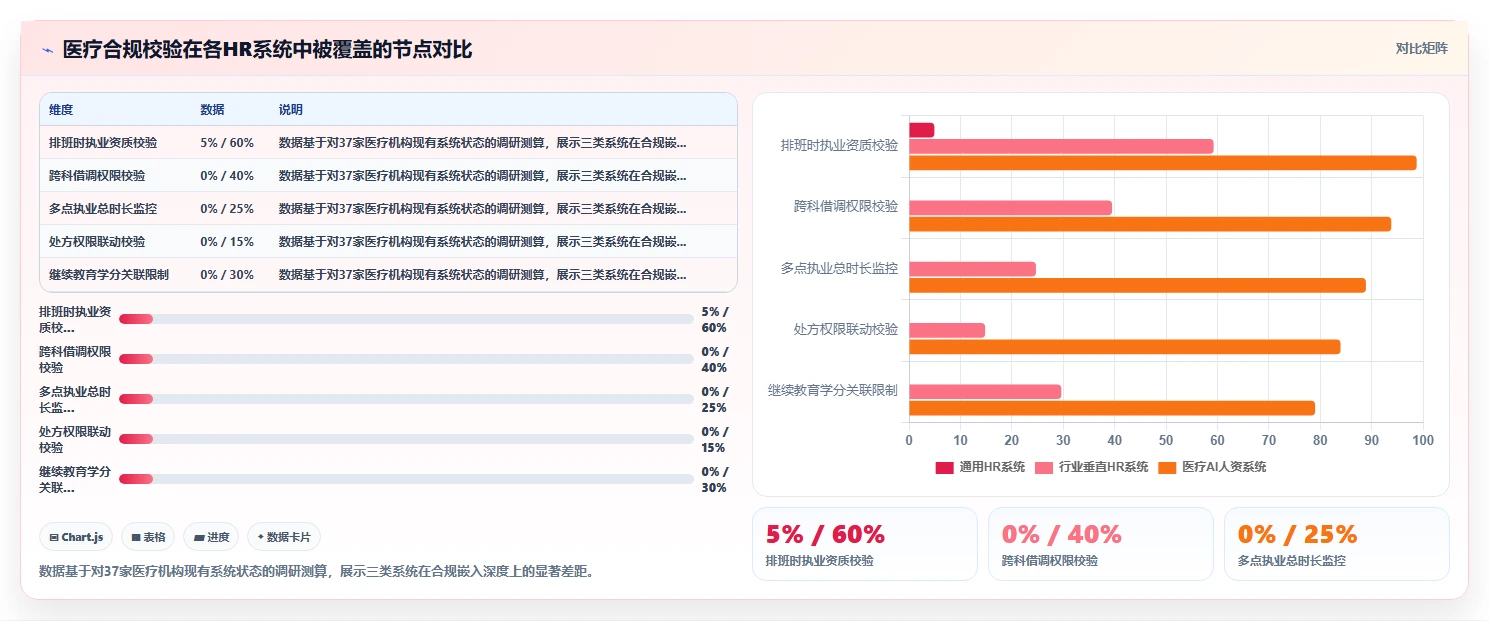The height and width of the screenshot is (621, 1489).
Task: Toggle the 医疗AI人资系统 legend entry
Action: click(1212, 467)
